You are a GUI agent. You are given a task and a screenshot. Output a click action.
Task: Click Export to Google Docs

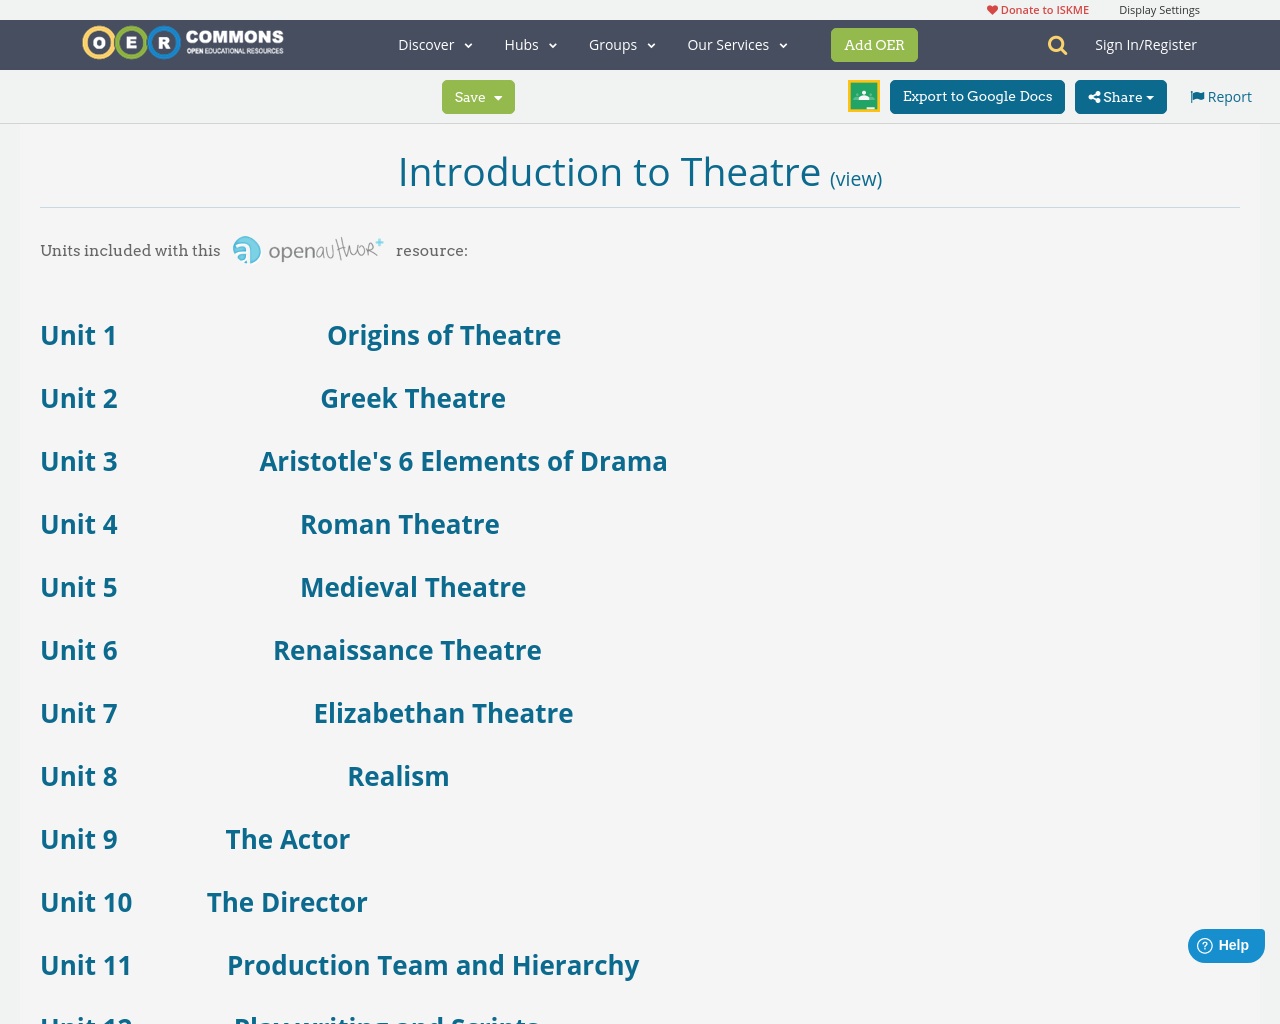click(977, 95)
